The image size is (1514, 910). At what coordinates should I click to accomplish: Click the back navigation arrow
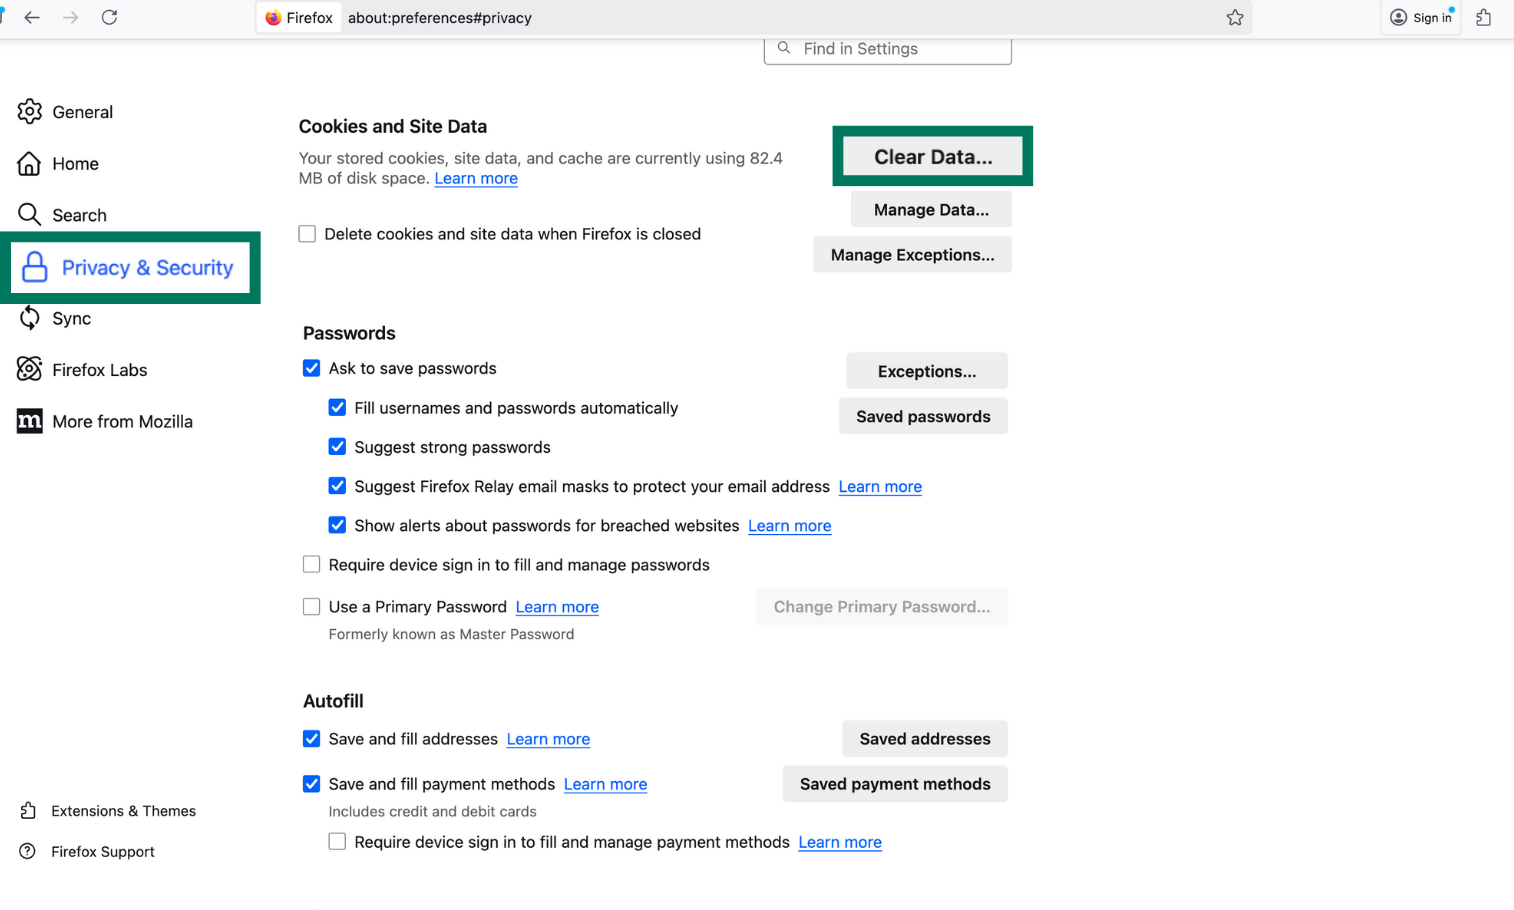coord(31,17)
